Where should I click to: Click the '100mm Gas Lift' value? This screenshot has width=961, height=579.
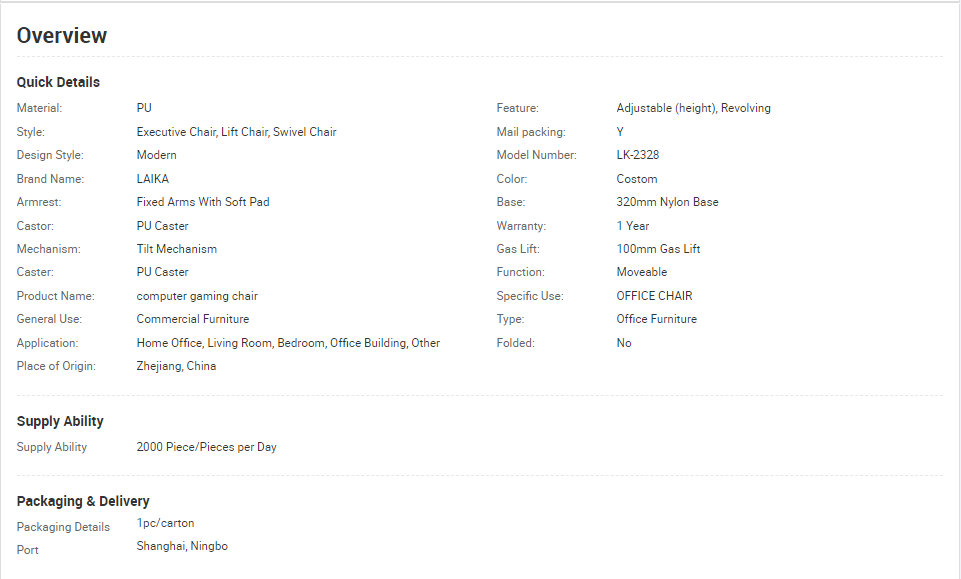[658, 249]
